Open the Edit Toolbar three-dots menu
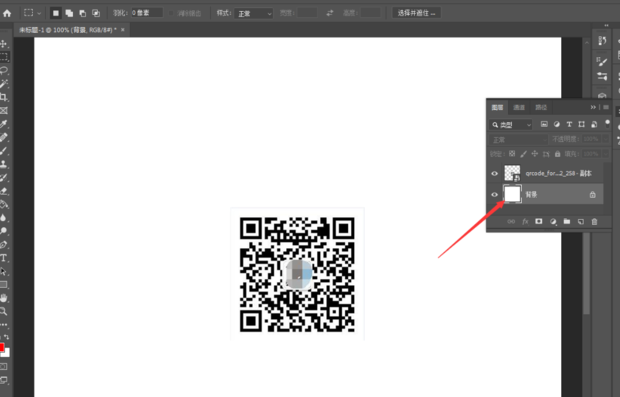This screenshot has height=397, width=620. click(4, 324)
